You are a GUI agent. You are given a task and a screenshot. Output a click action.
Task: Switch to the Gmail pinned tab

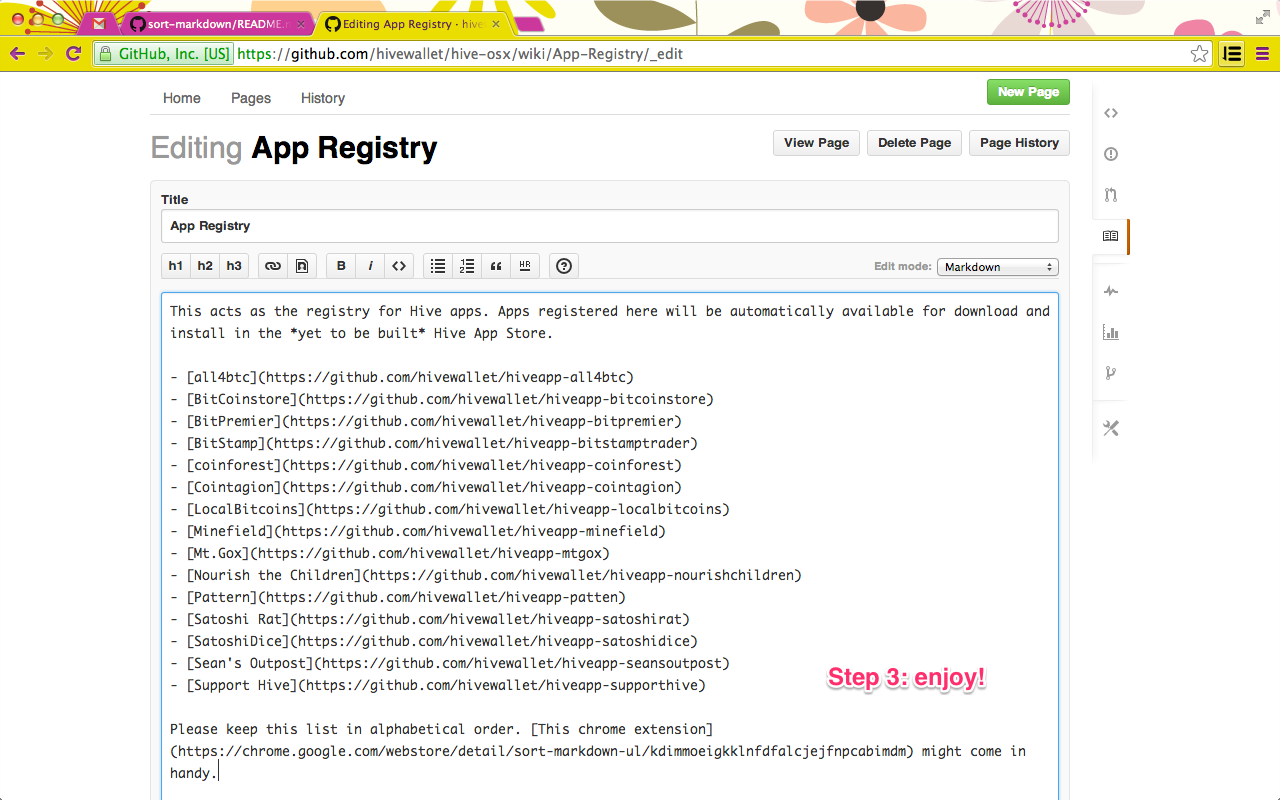click(x=99, y=23)
